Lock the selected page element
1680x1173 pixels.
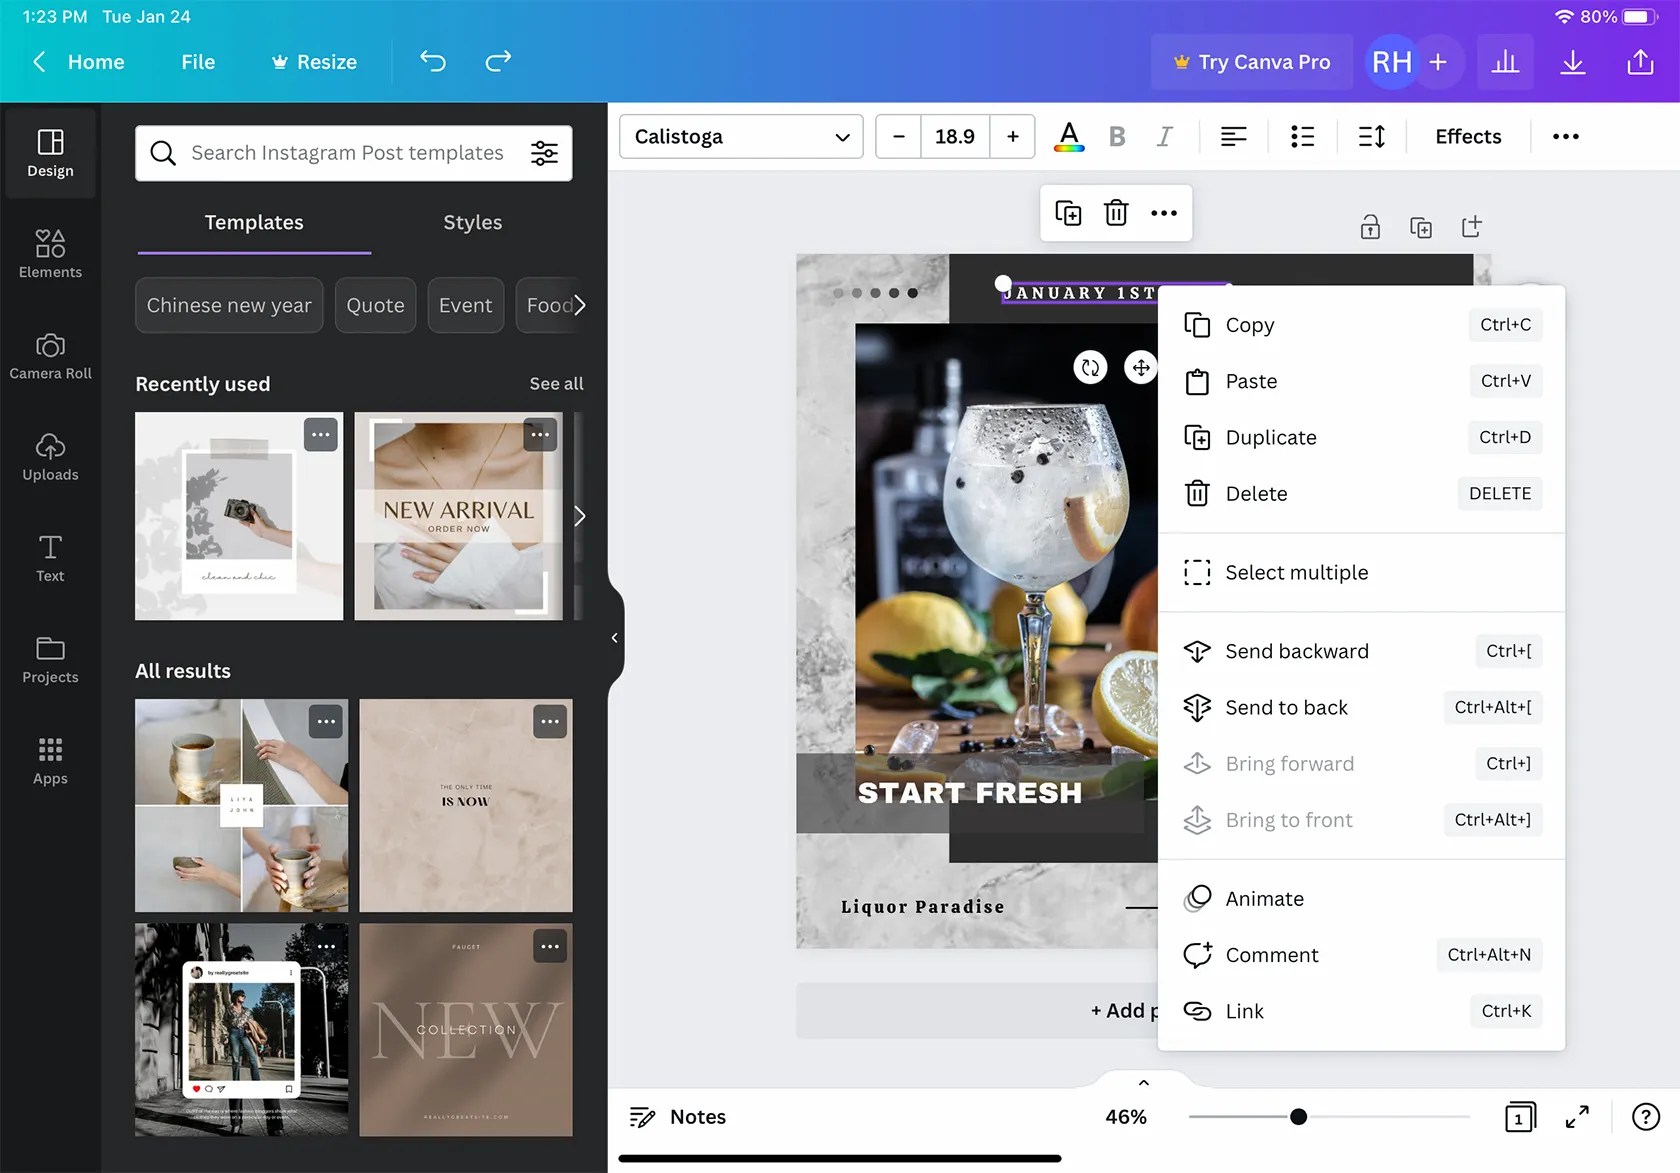pyautogui.click(x=1370, y=226)
